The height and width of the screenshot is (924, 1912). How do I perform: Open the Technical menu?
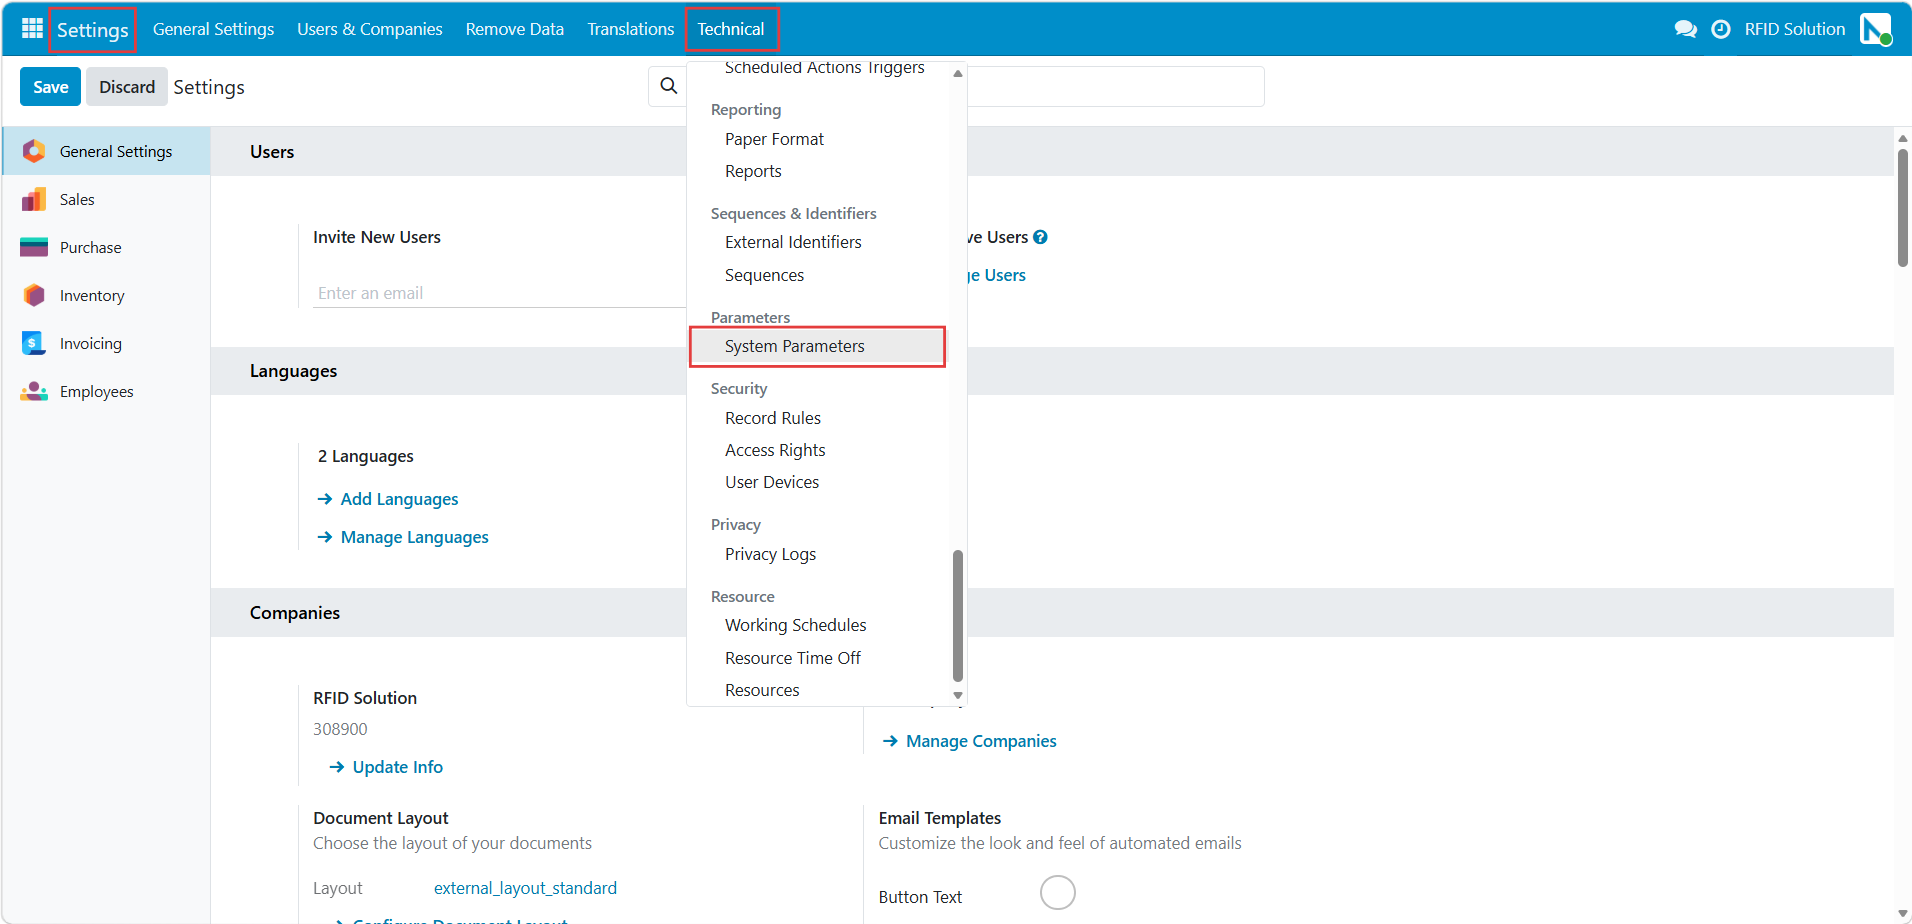pos(731,29)
